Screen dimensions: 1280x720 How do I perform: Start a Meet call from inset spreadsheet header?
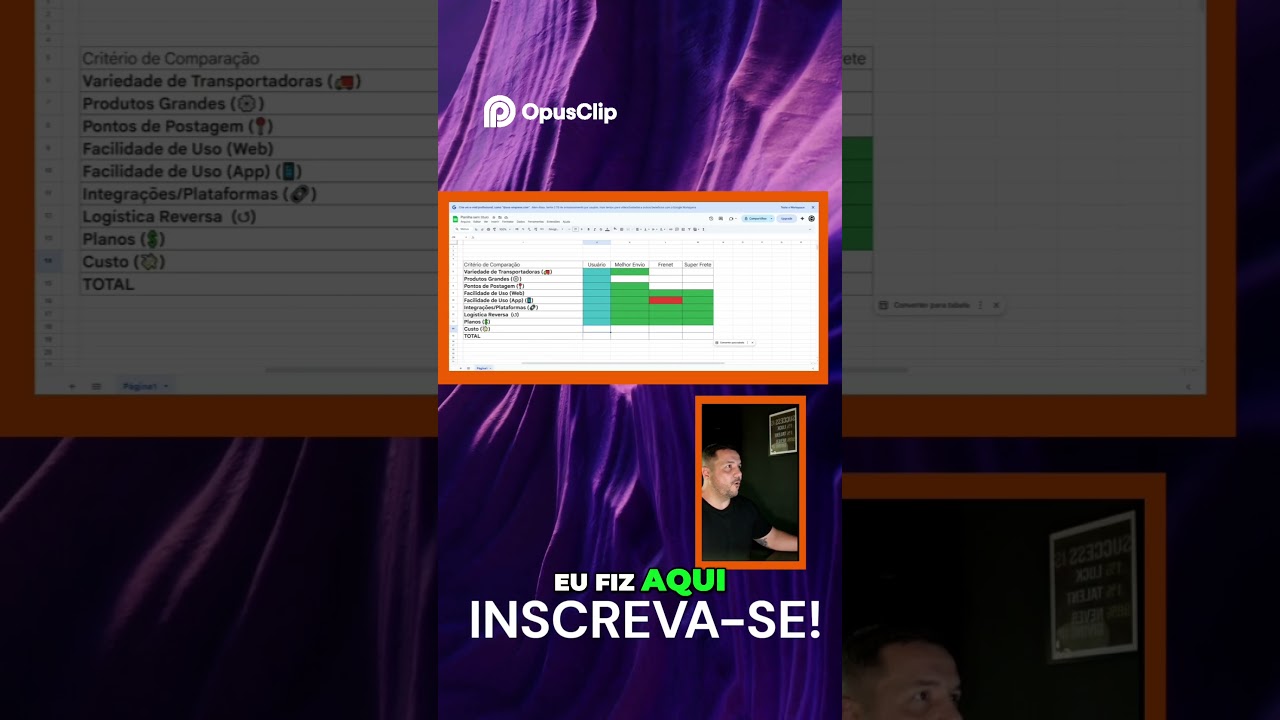point(731,218)
